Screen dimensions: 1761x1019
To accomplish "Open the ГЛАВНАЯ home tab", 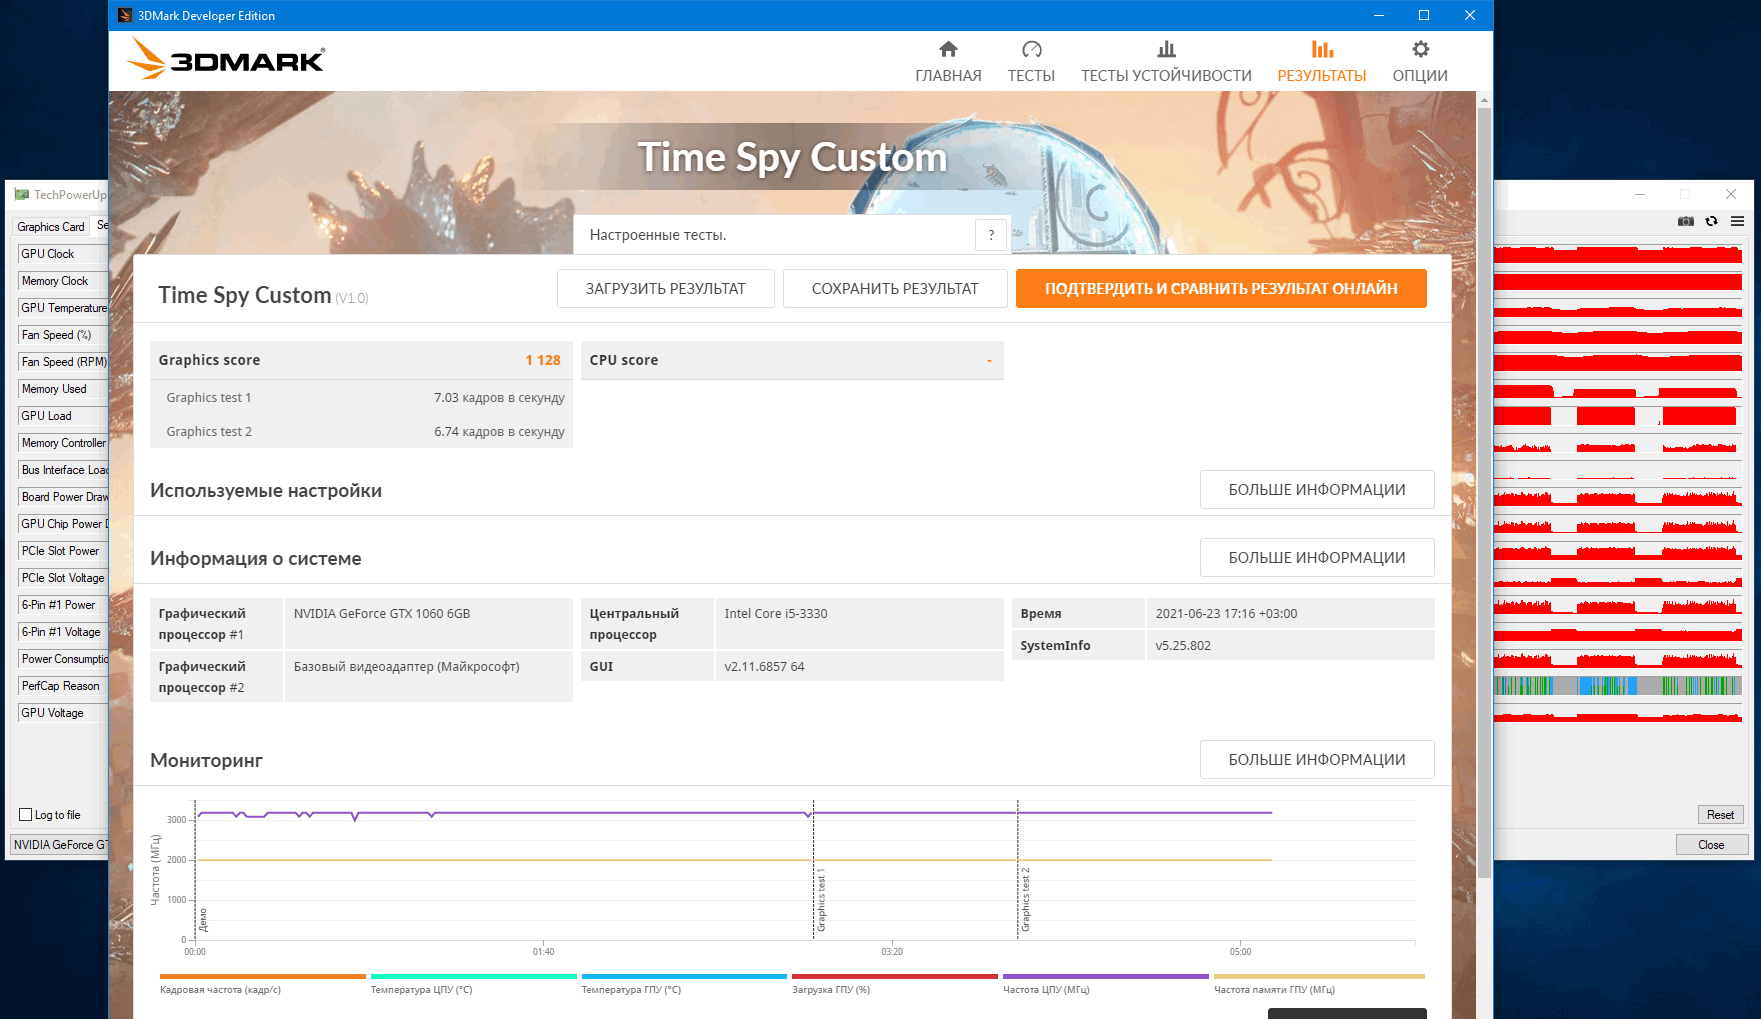I will click(x=948, y=62).
